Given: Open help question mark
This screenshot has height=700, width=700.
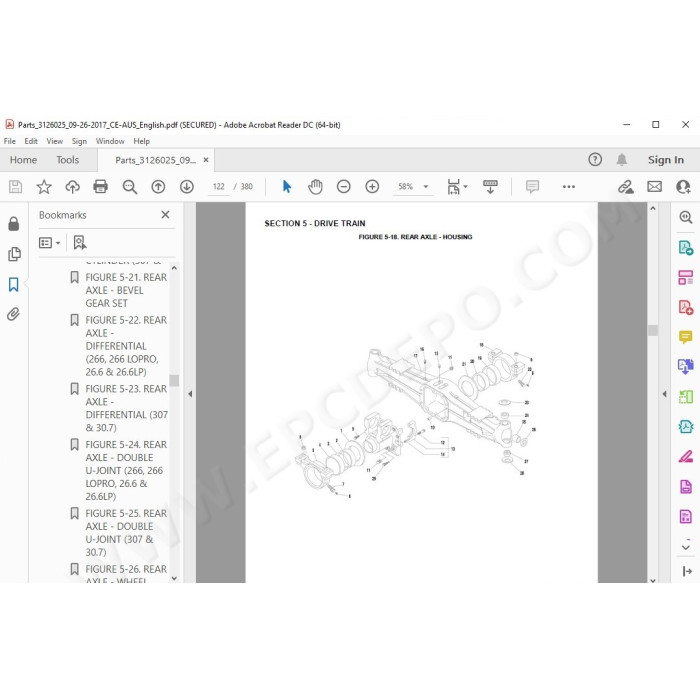Looking at the screenshot, I should pyautogui.click(x=595, y=159).
